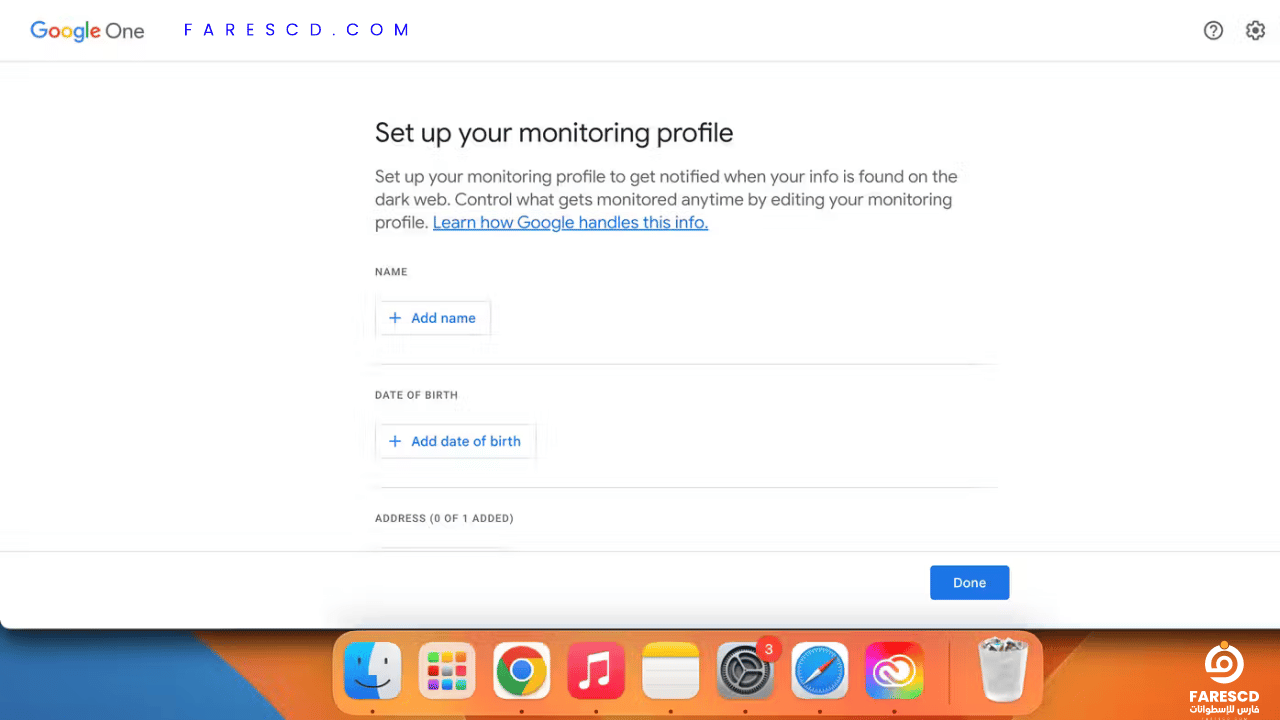Click the blue Done button

969,583
